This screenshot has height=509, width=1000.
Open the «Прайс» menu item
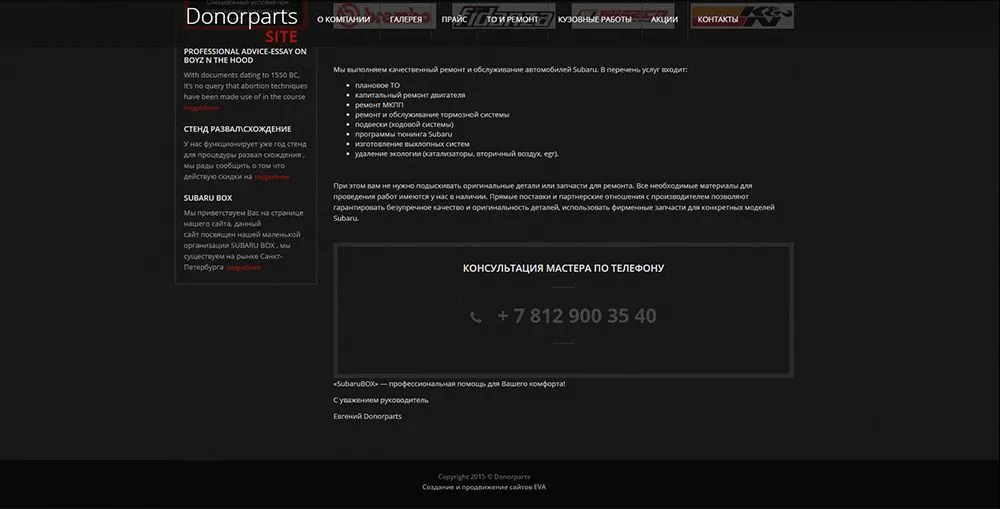454,19
